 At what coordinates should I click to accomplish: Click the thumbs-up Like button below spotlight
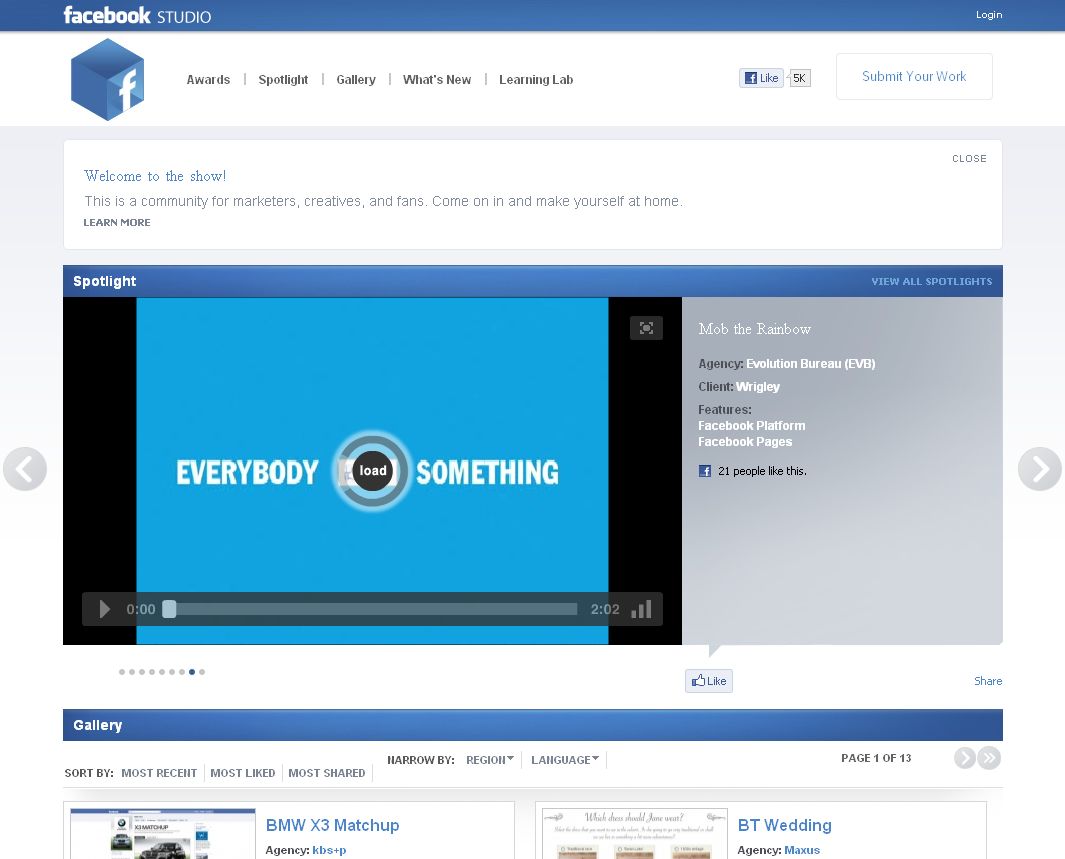[x=708, y=681]
